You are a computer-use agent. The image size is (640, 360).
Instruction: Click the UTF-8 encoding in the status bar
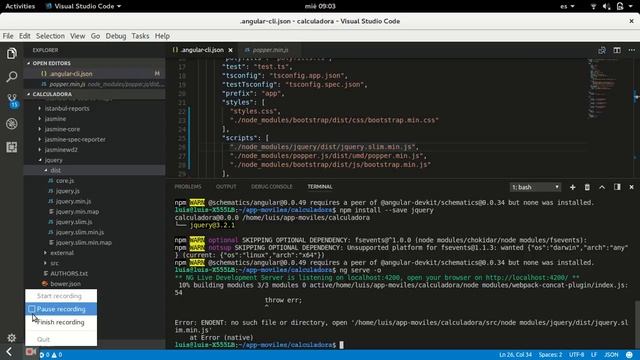click(x=576, y=355)
